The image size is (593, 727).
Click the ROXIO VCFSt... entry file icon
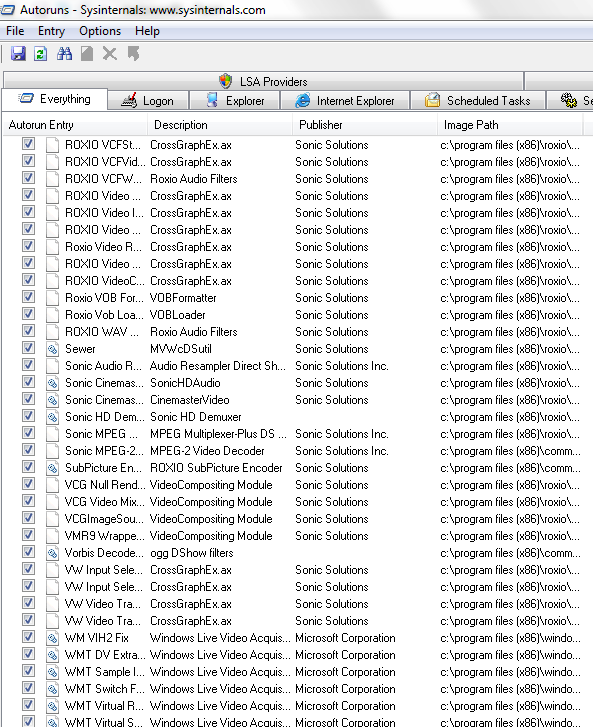[x=52, y=145]
